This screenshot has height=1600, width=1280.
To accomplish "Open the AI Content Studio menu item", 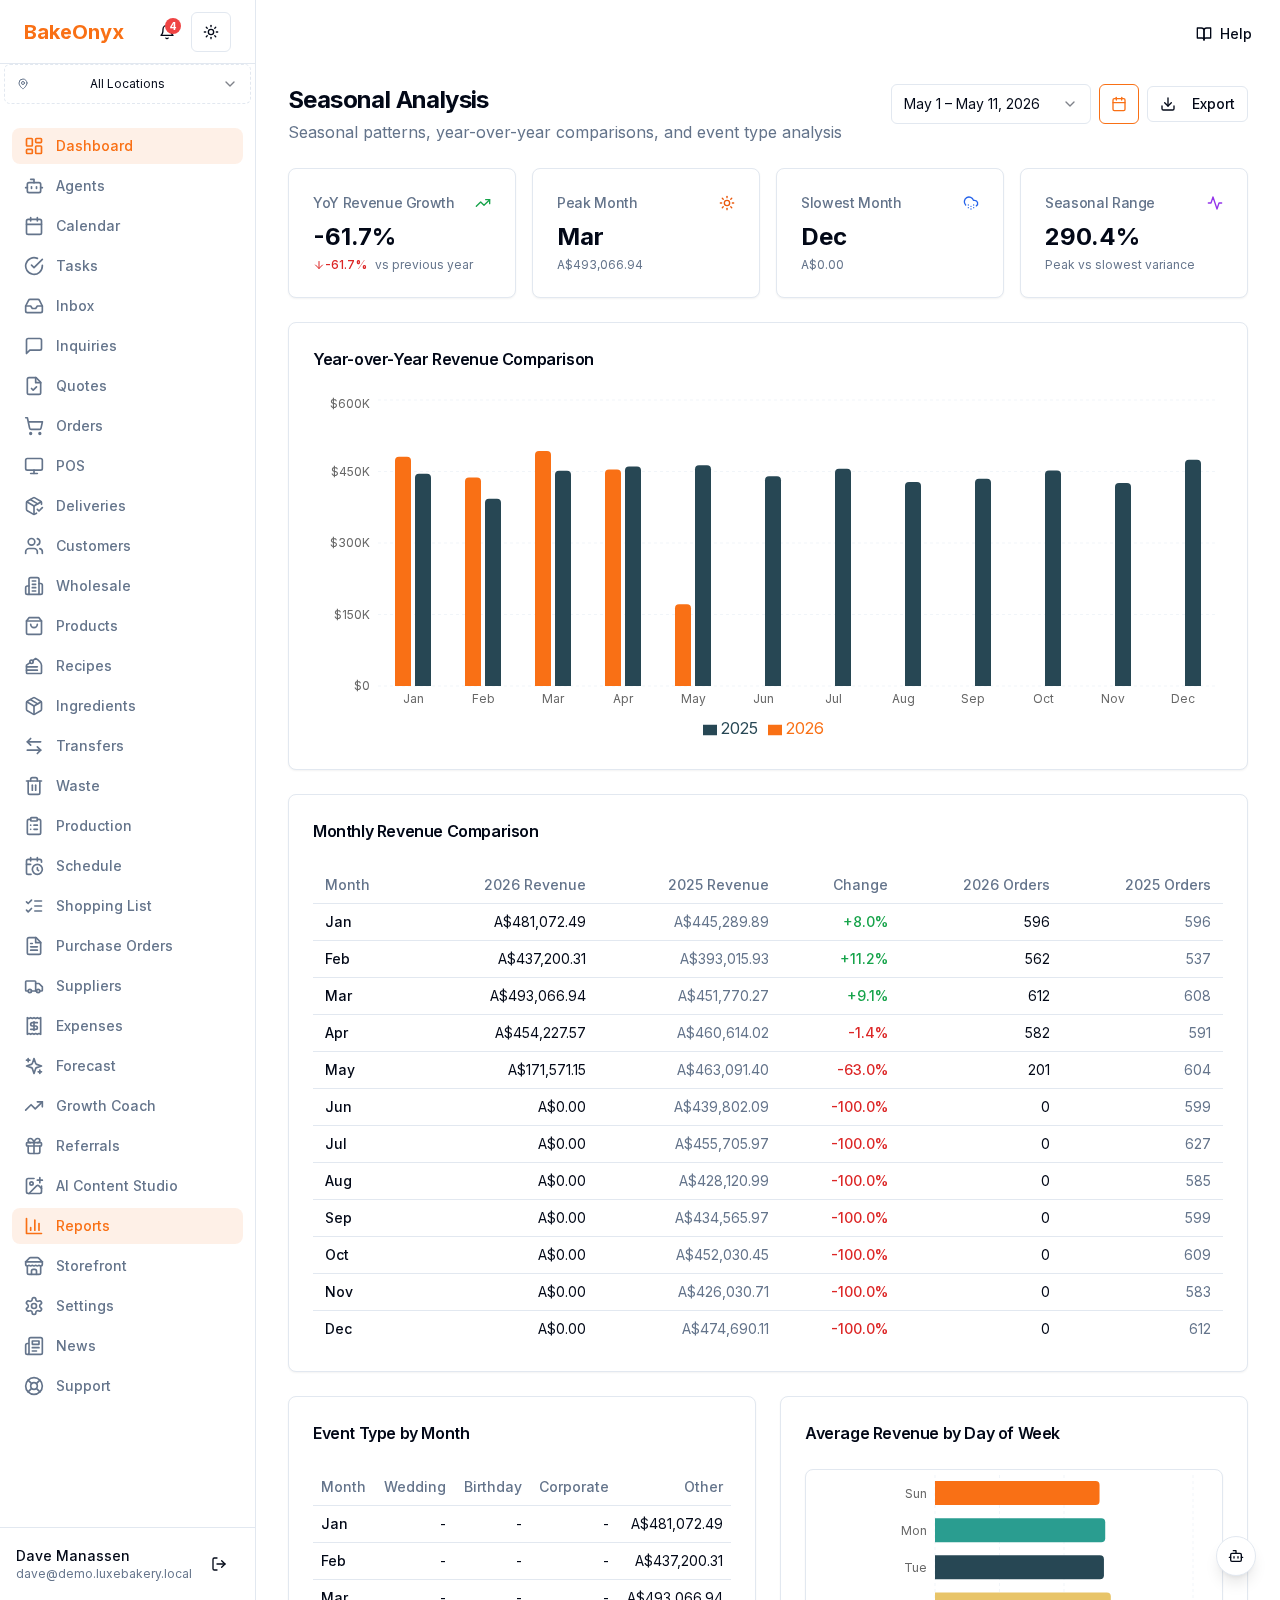I will 127,1186.
